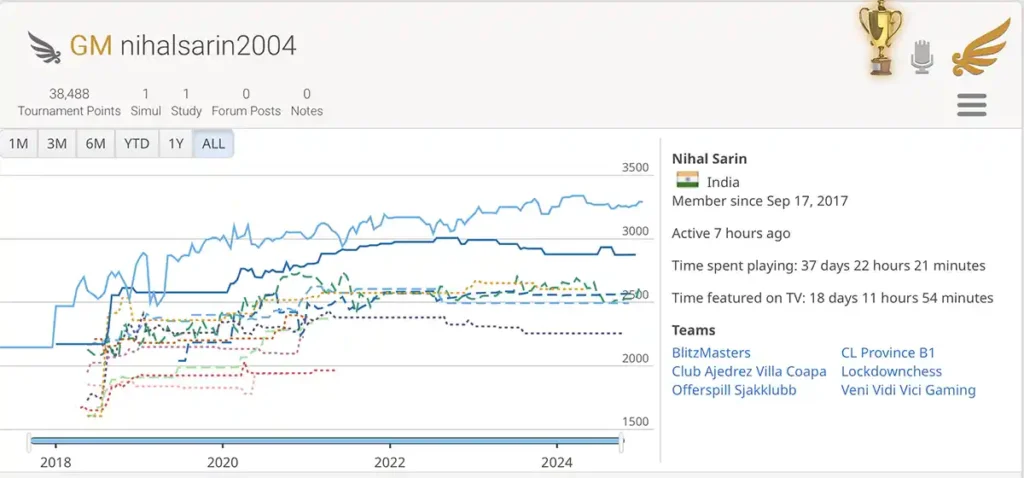Select the ALL time range

pyautogui.click(x=213, y=144)
